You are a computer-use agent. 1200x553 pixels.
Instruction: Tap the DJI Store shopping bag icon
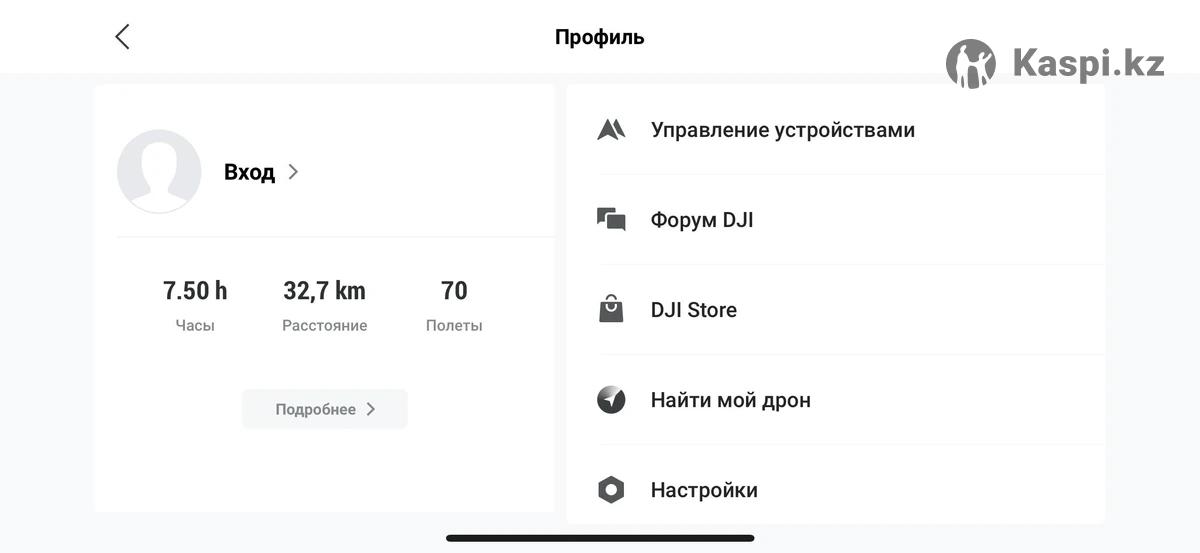point(611,310)
